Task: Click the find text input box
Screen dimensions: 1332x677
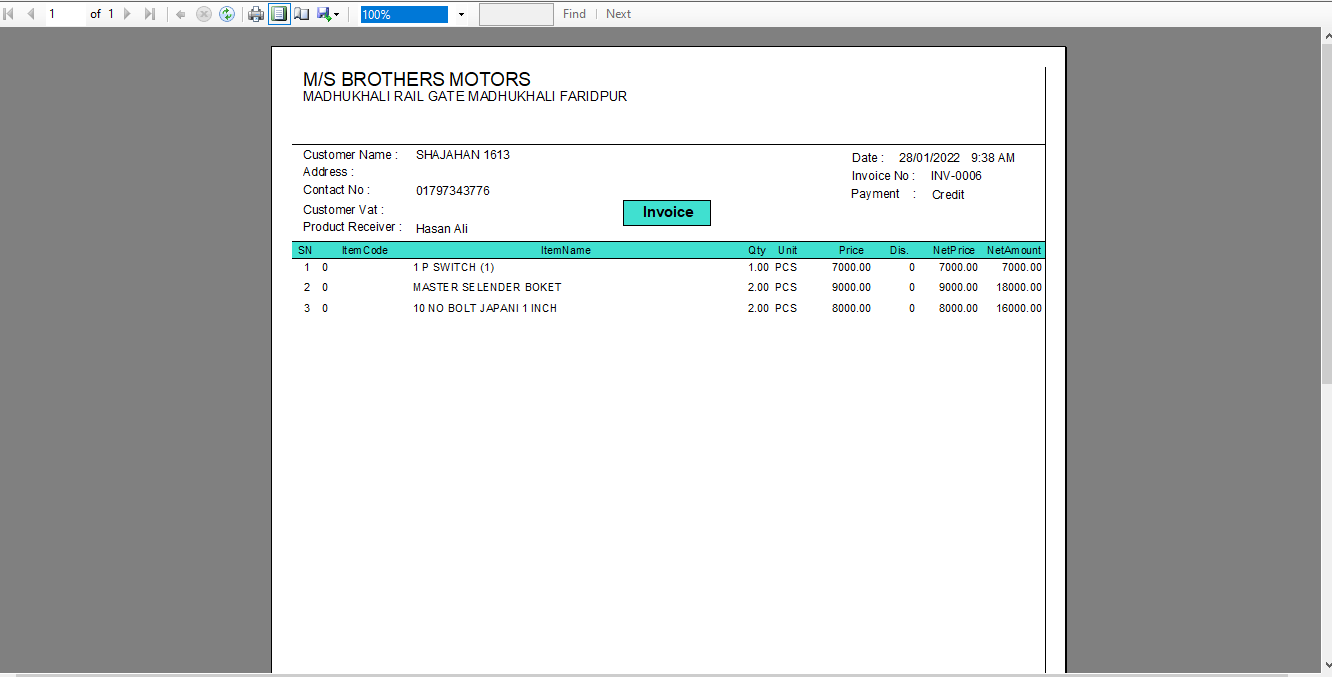Action: click(x=516, y=14)
